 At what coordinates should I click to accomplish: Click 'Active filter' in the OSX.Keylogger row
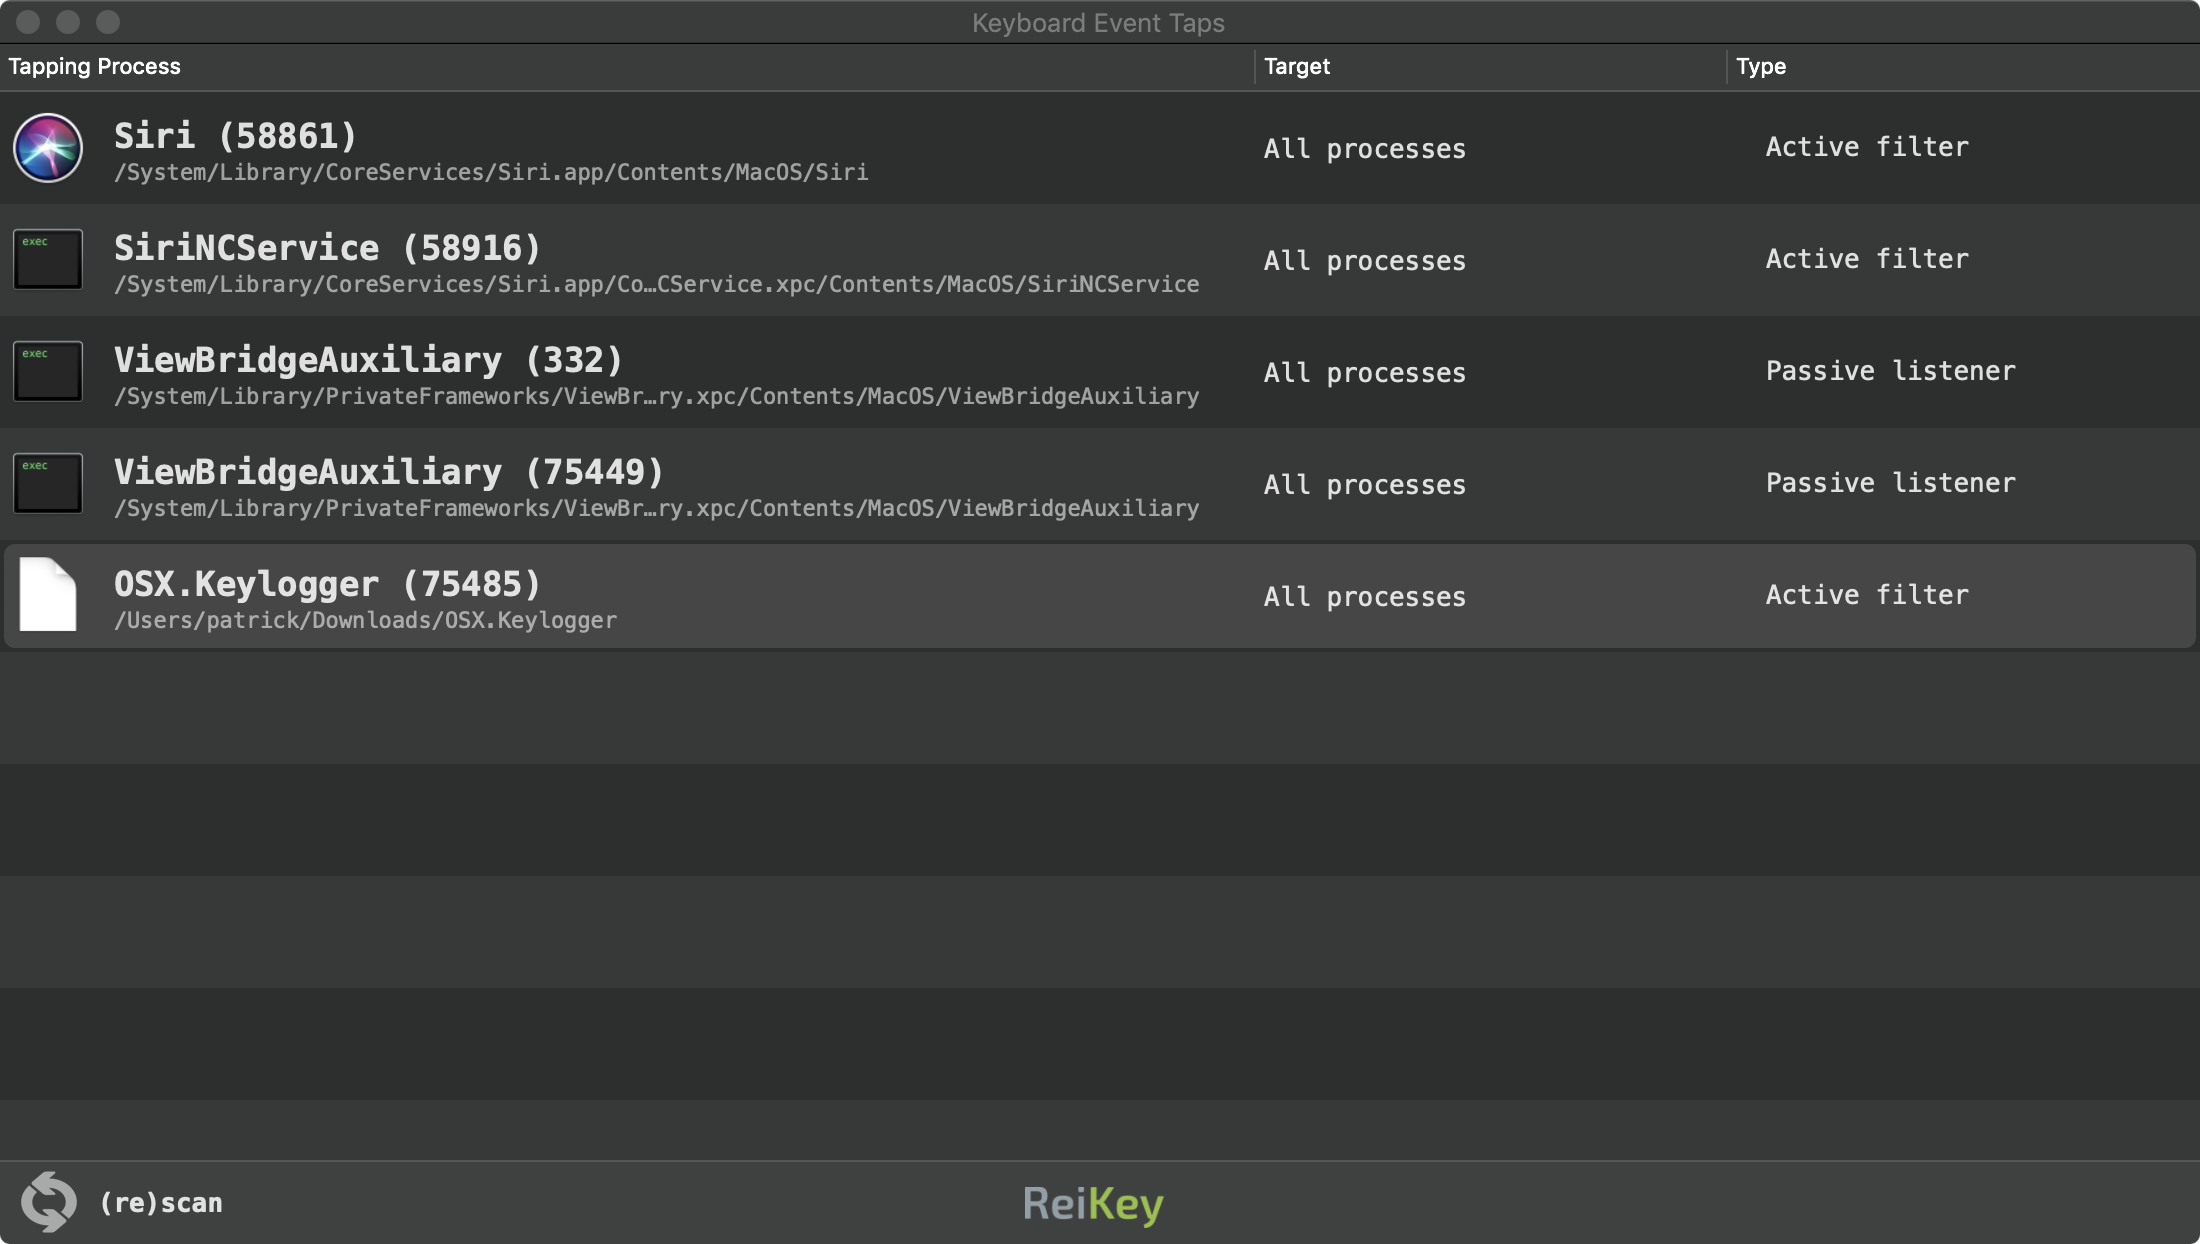[x=1867, y=595]
